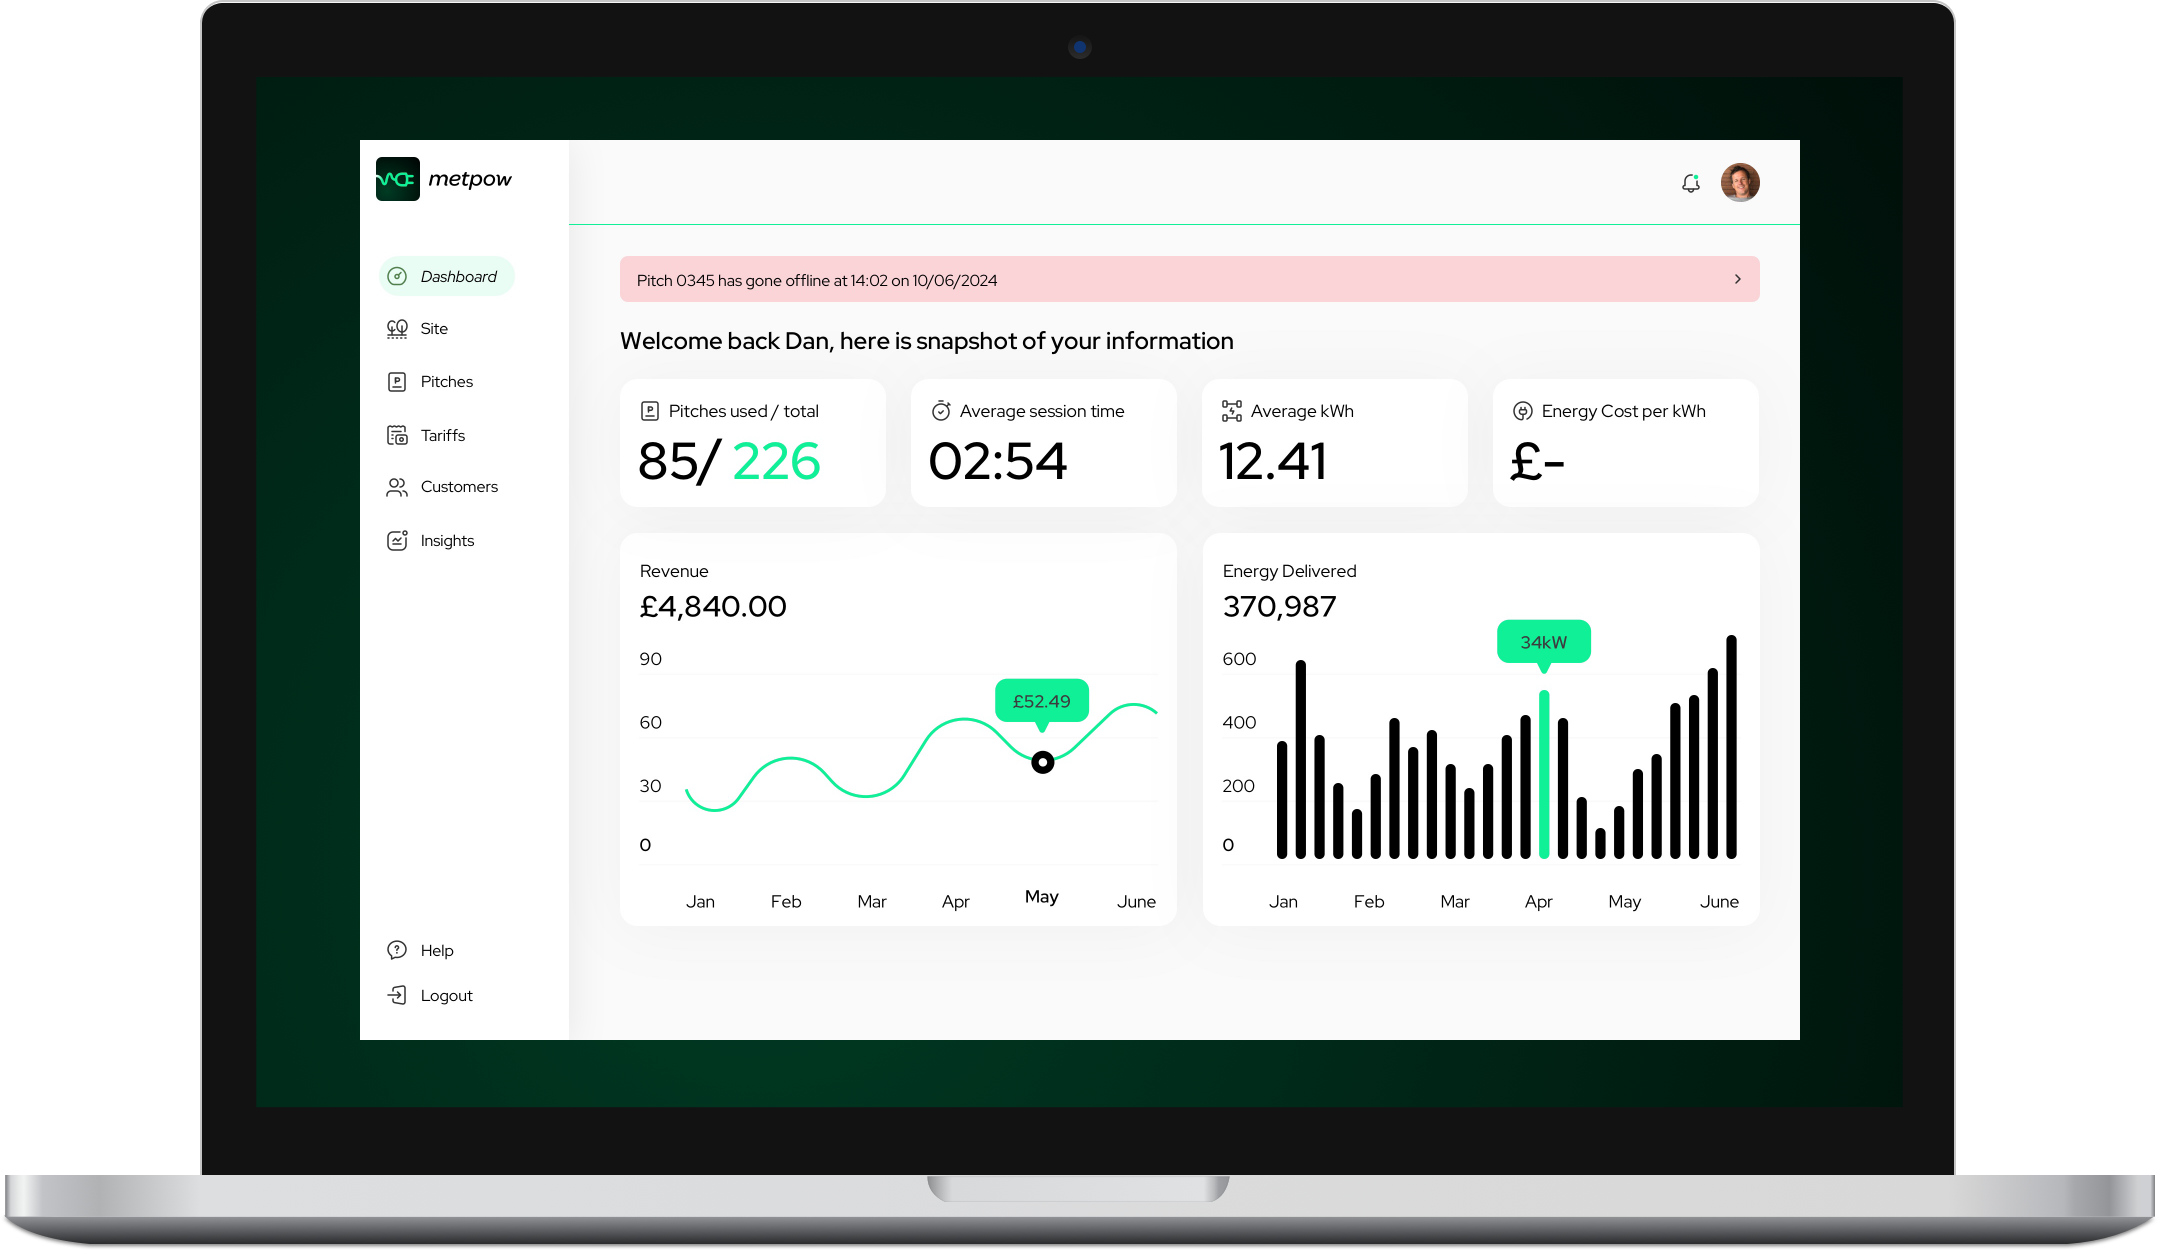Click the £52.49 data point on Revenue chart
The width and height of the screenshot is (2159, 1250).
[1041, 701]
